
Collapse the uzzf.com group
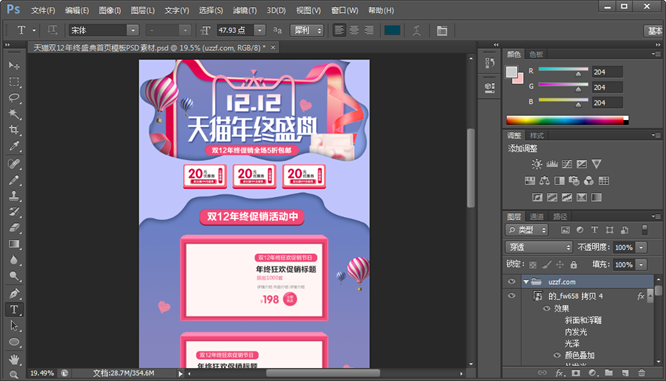click(526, 282)
